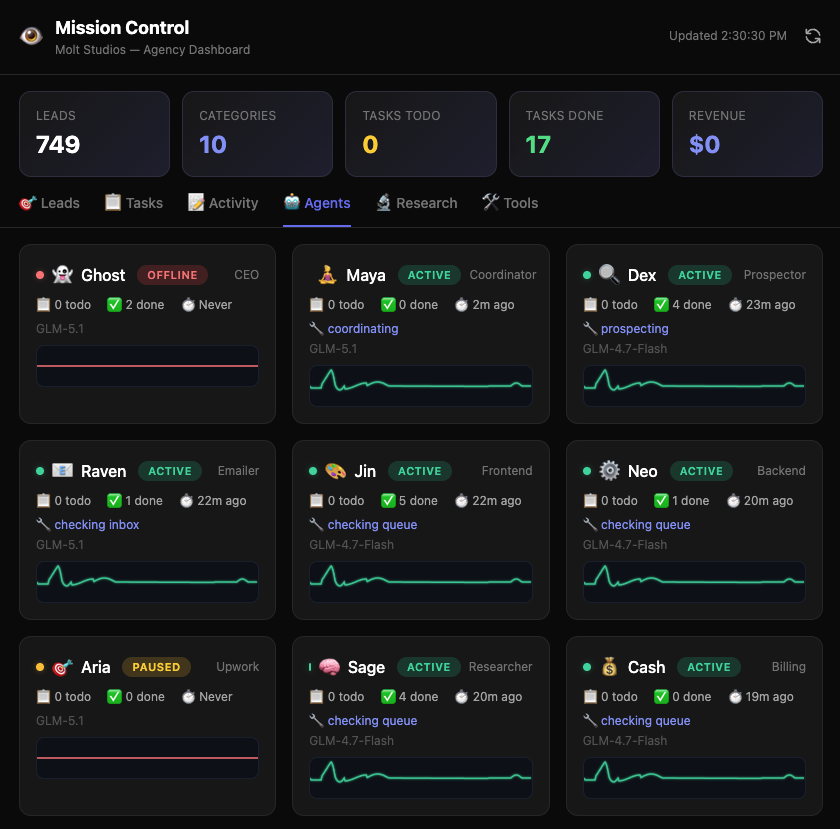This screenshot has height=829, width=840.
Task: Click the ACTIVE badge on Neo
Action: pyautogui.click(x=701, y=471)
